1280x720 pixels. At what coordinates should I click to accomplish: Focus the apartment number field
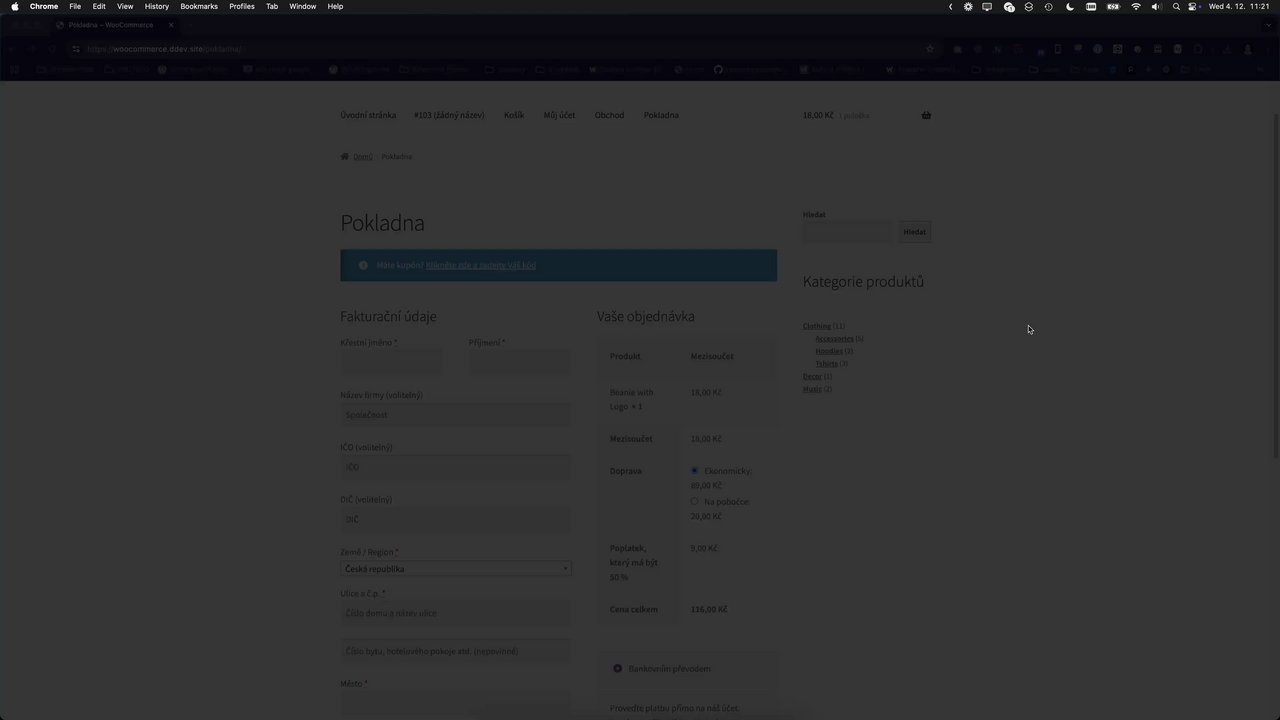(x=456, y=651)
